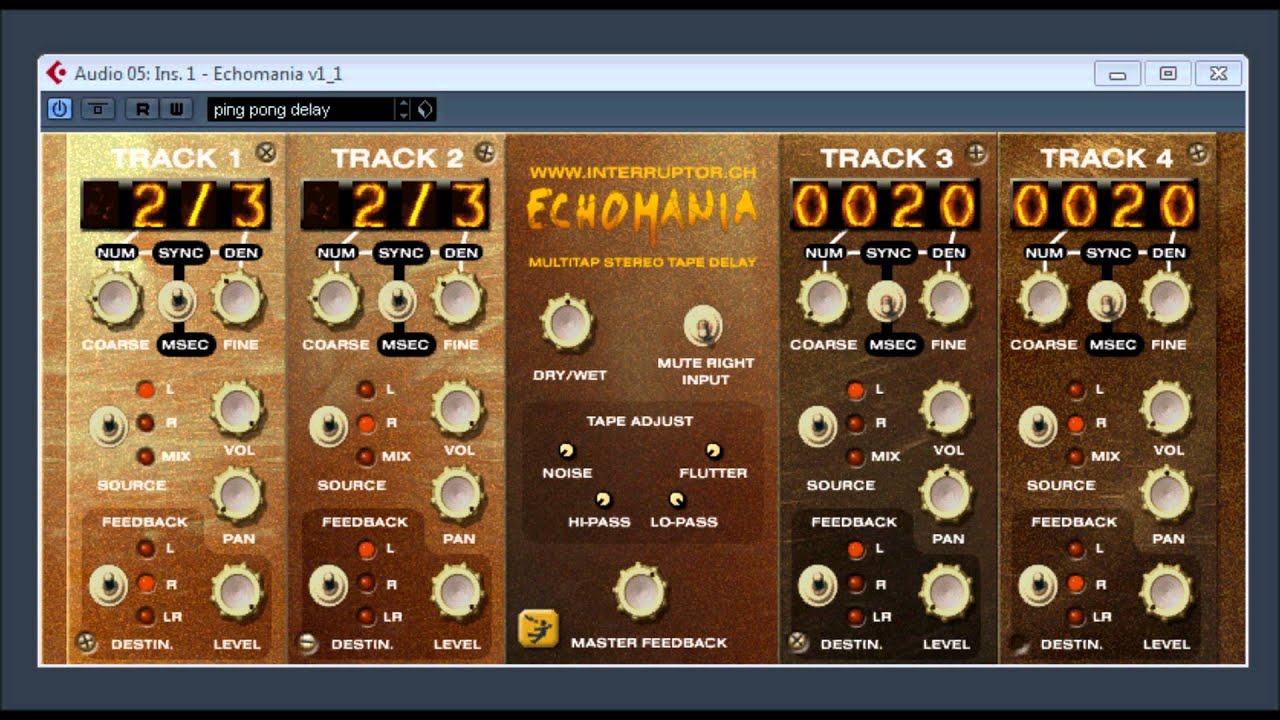Open the www.interruptor.ch link

tap(642, 172)
